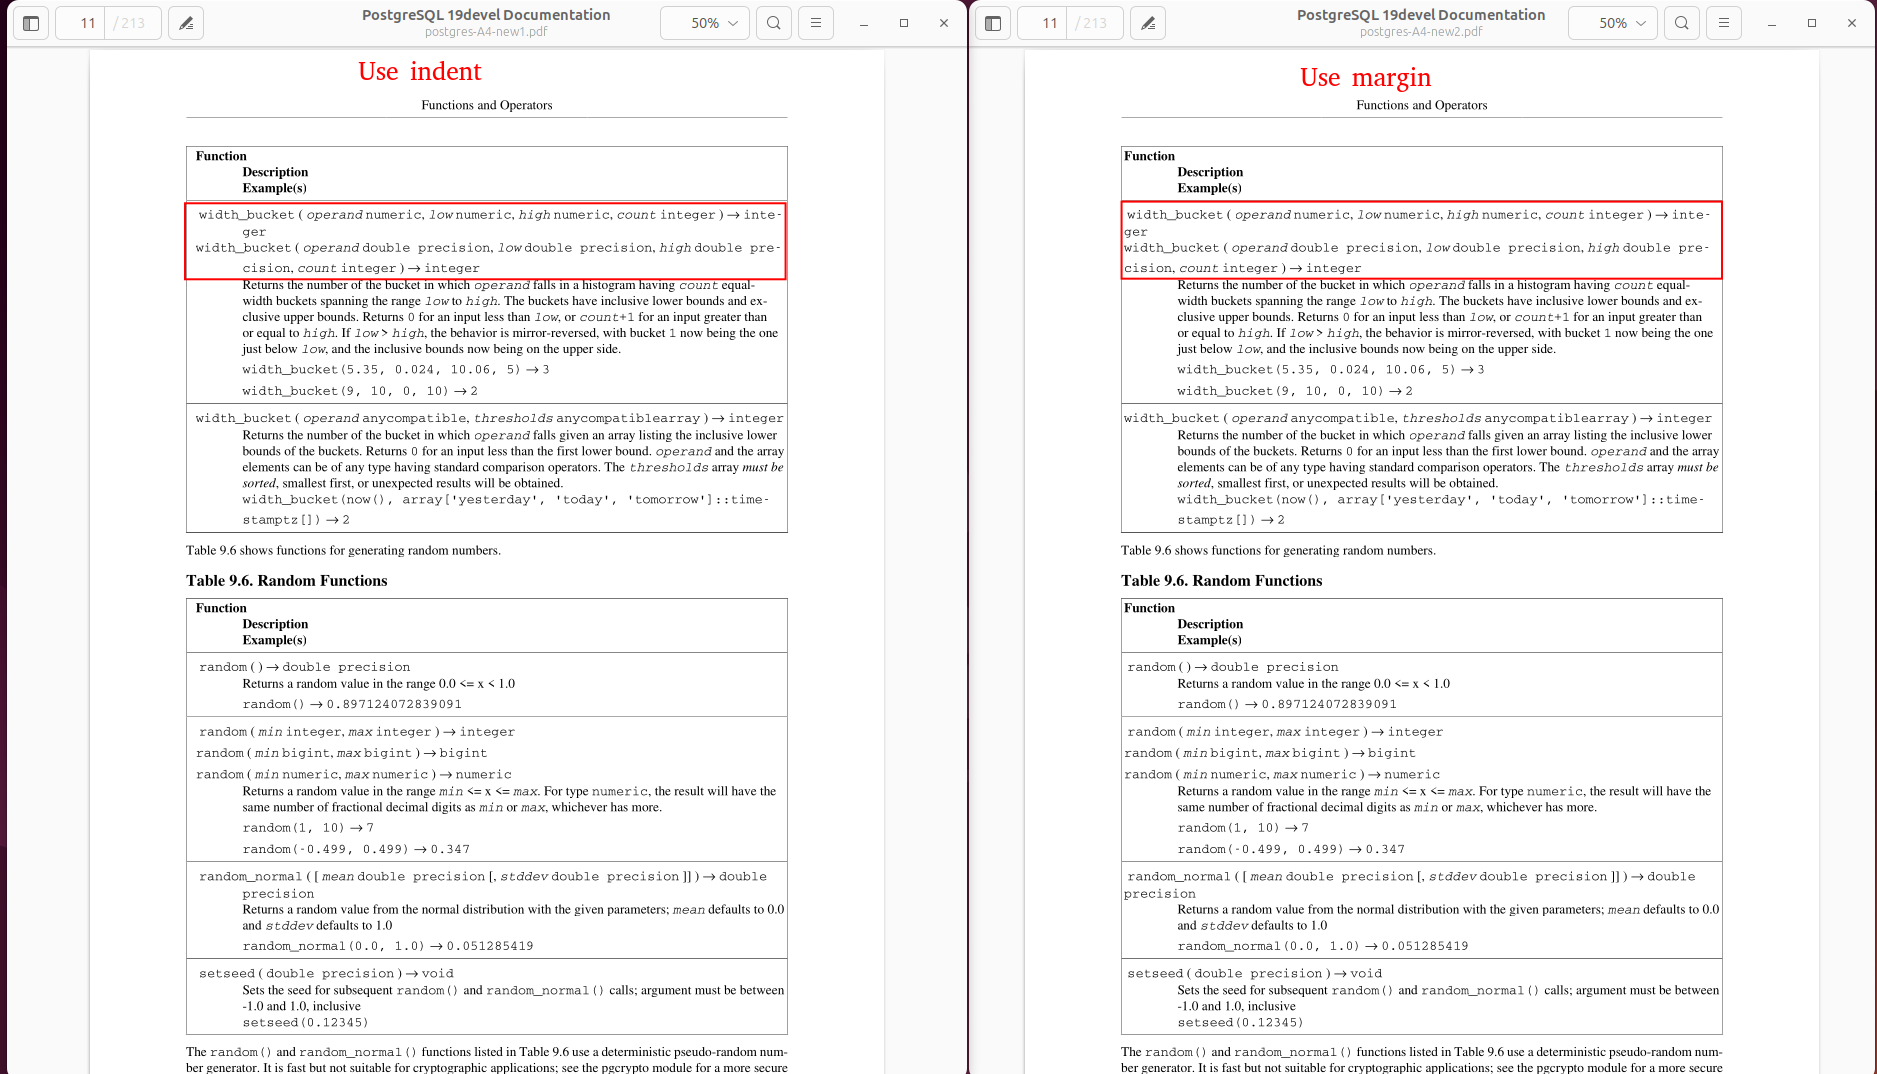Open the search tool in postgres-A4-new2.pdf window
Screen dimensions: 1877x1074
click(1682, 23)
